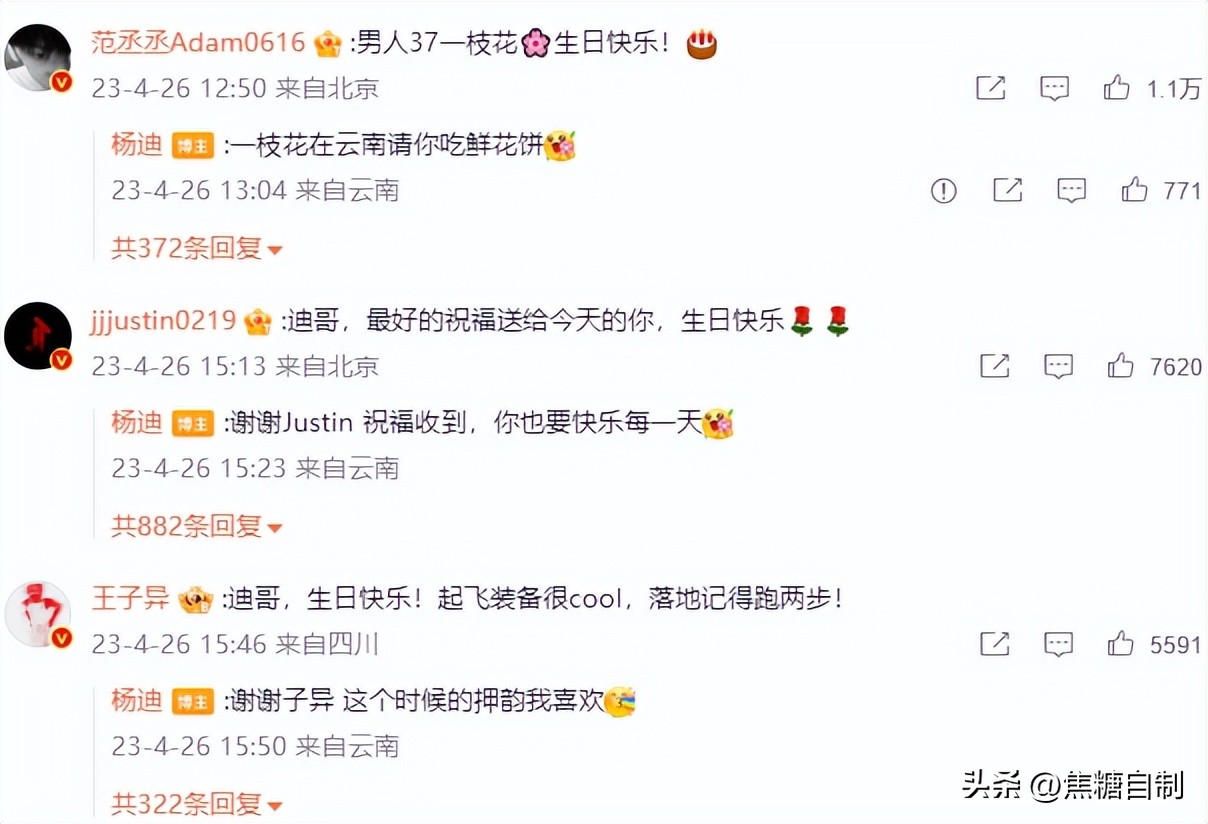View 范丞丞's avatar picture
Screen dimensions: 1208x824
pos(38,58)
